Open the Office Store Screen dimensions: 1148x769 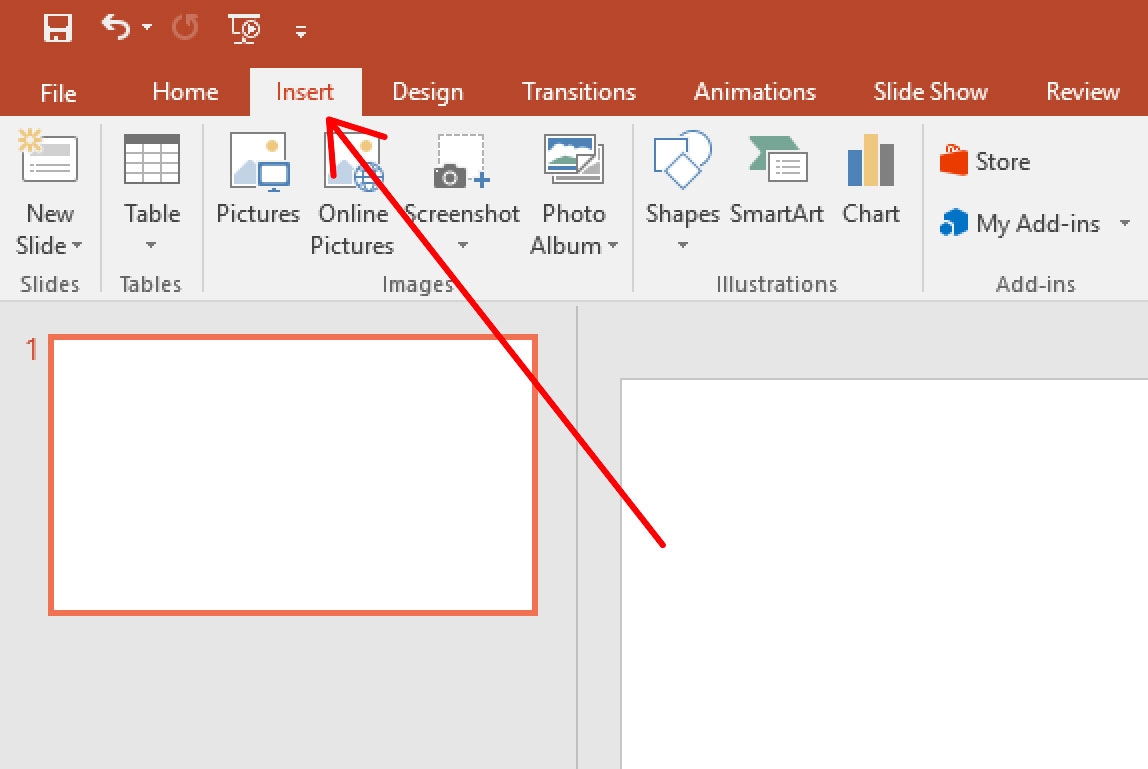pyautogui.click(x=1001, y=160)
